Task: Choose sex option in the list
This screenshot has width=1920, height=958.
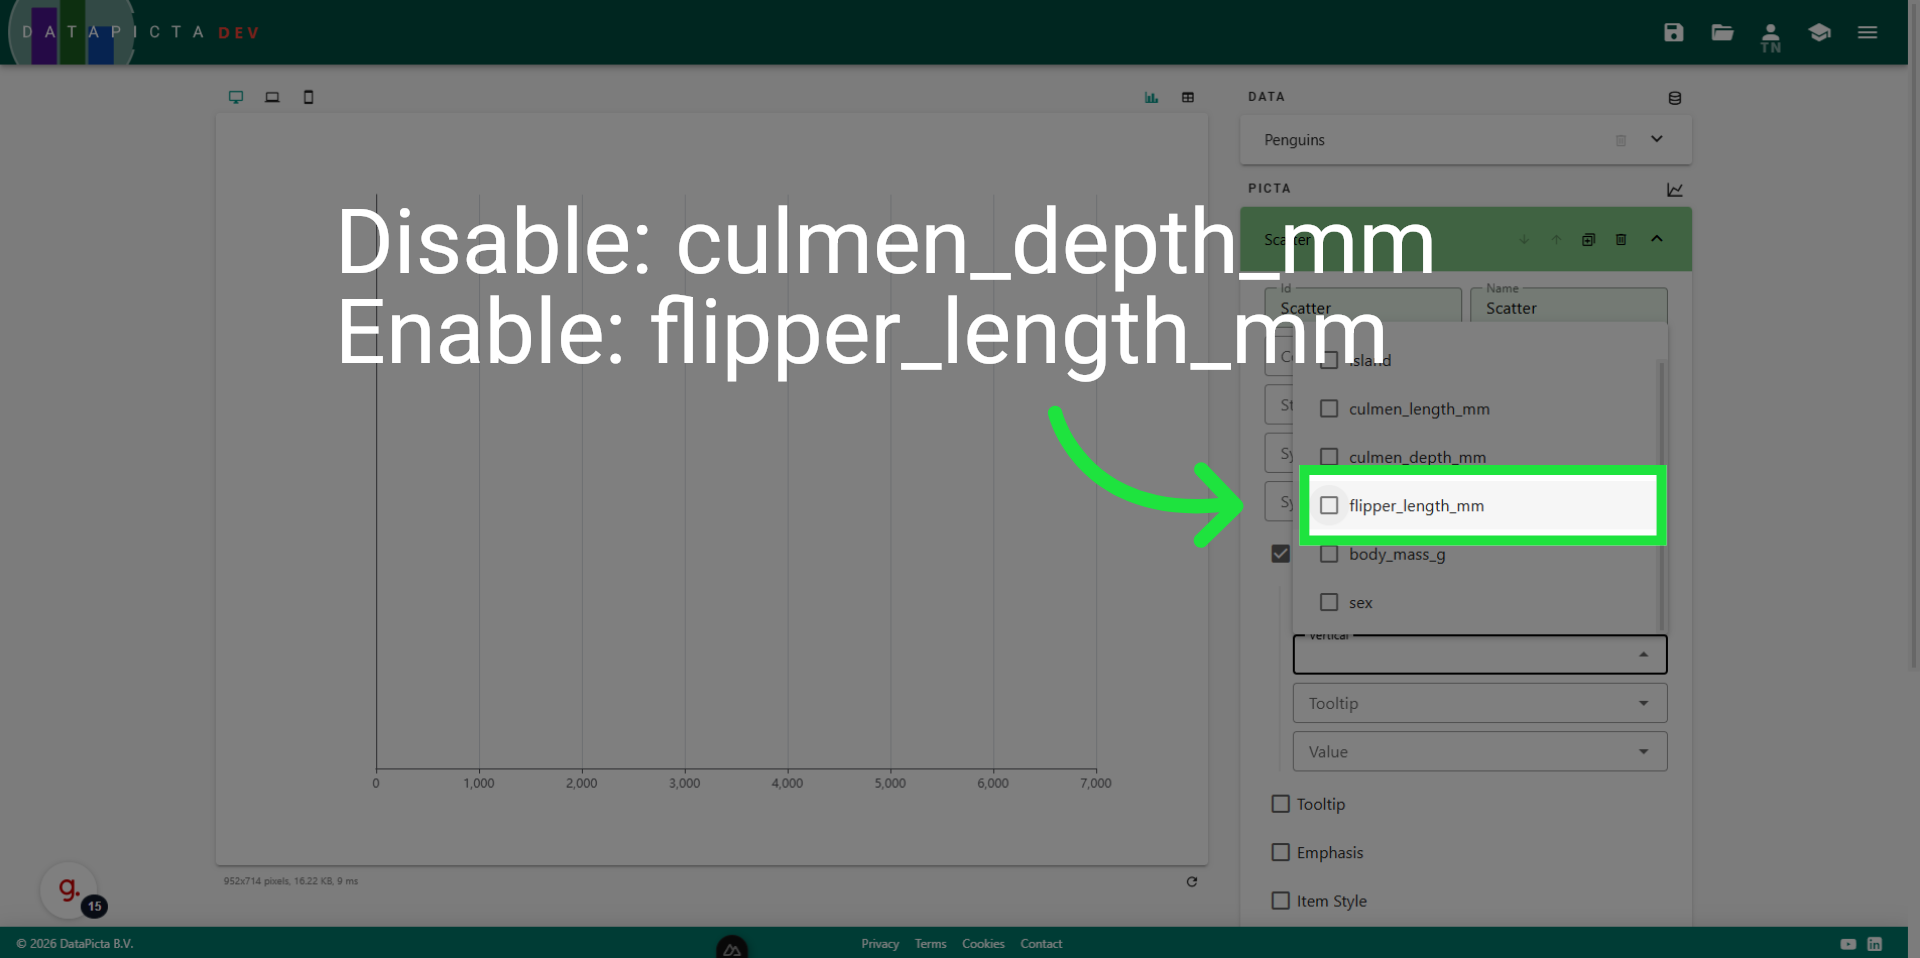Action: point(1360,603)
